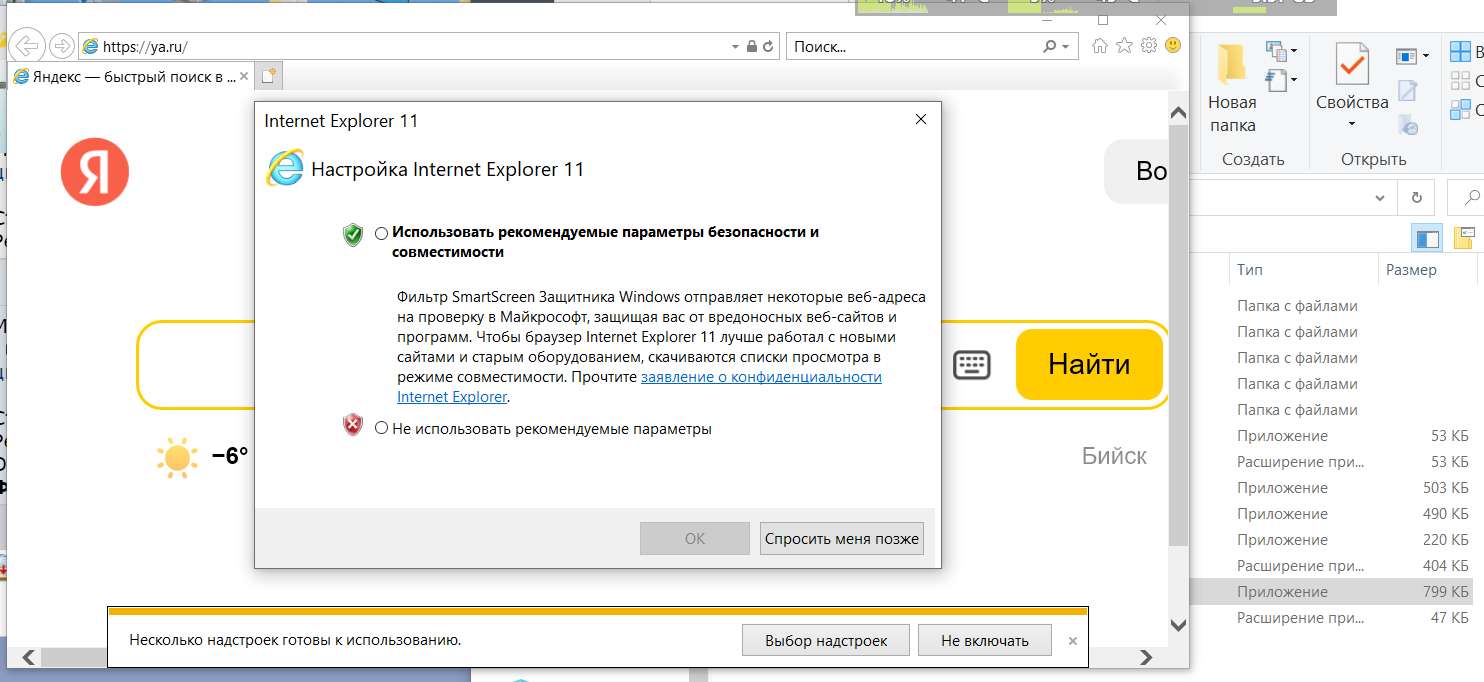This screenshot has width=1484, height=682.
Task: Click the IE horizontal scrollbar left arrow
Action: (x=29, y=657)
